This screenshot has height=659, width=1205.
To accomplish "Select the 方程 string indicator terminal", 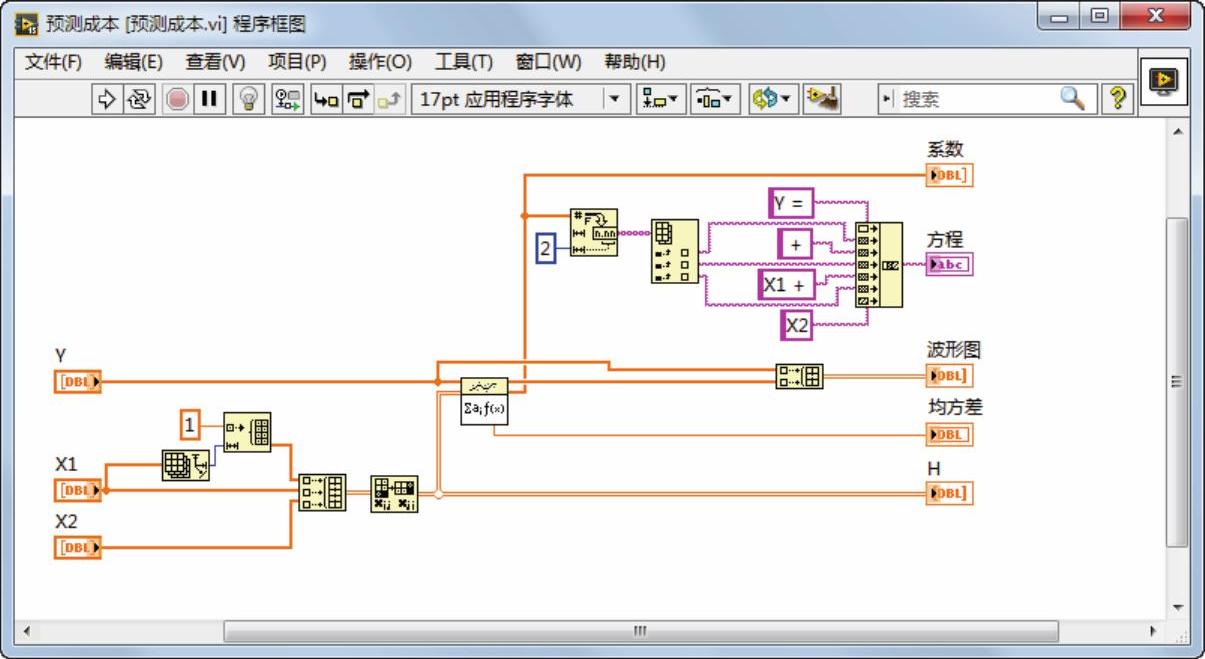I will [949, 265].
